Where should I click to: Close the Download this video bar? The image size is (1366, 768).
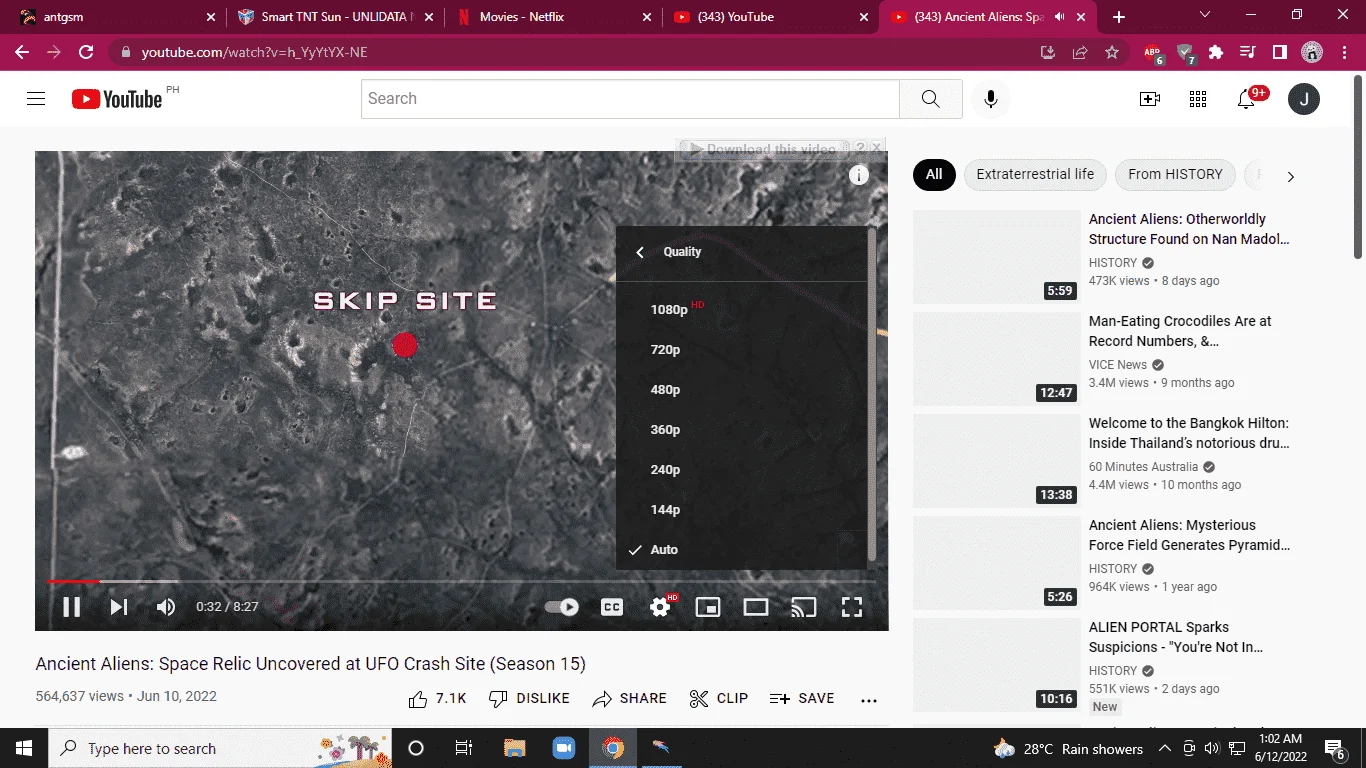877,148
